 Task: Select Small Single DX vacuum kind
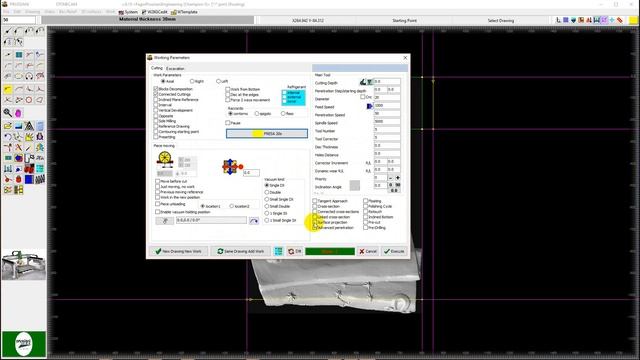(267, 199)
